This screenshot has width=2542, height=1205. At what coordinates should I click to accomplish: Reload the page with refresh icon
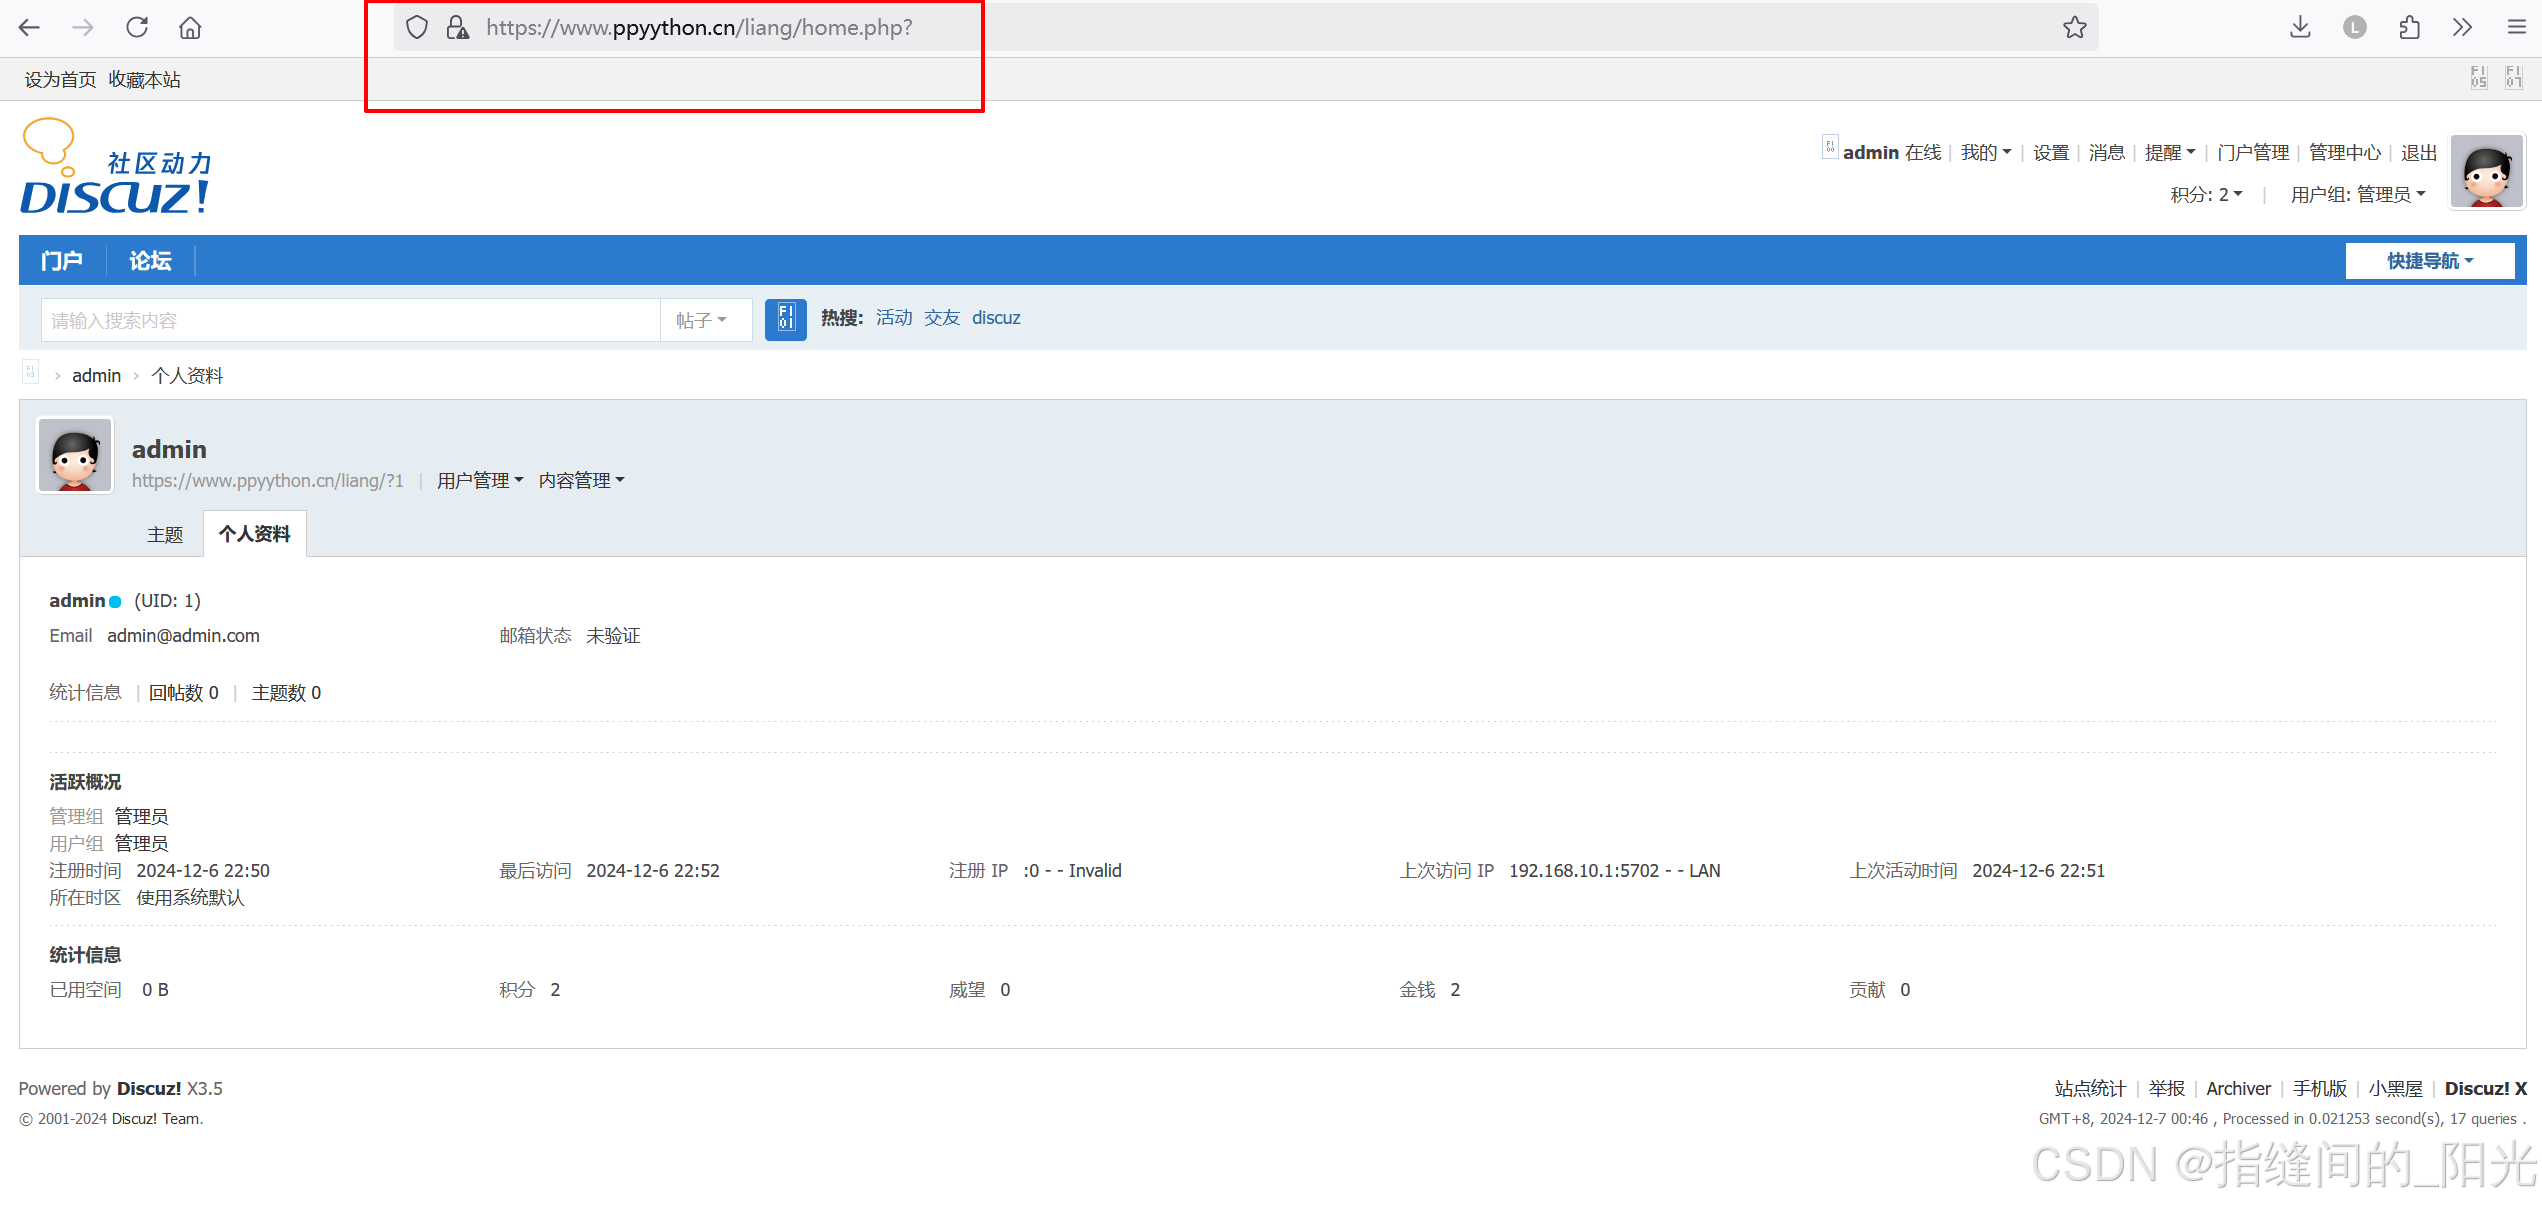click(x=137, y=28)
